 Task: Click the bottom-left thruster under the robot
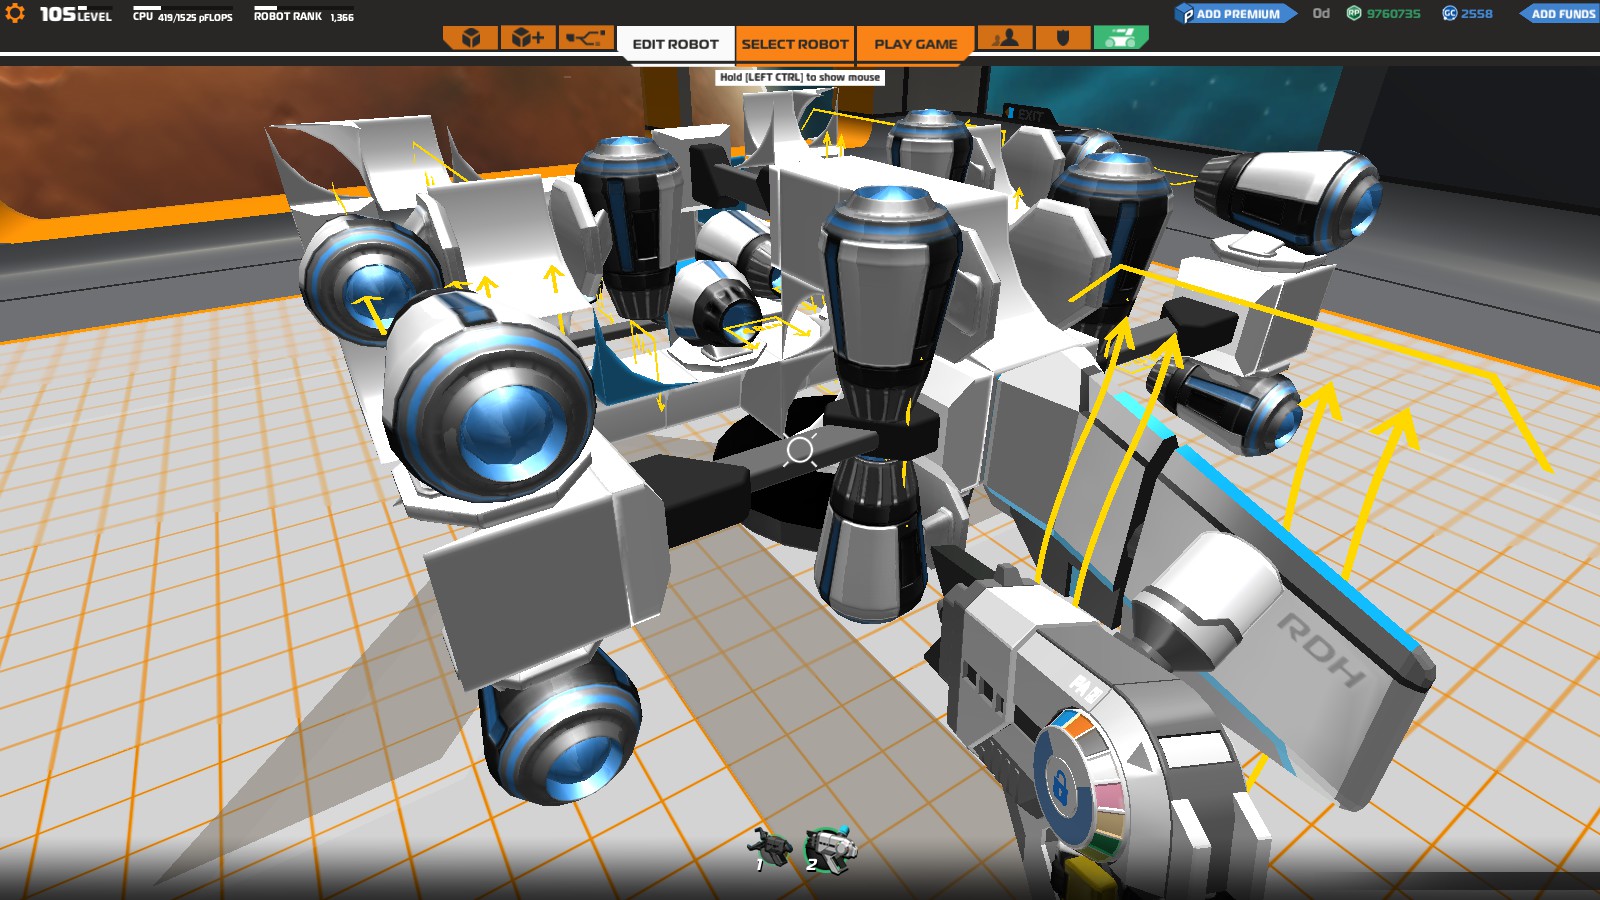(562, 728)
